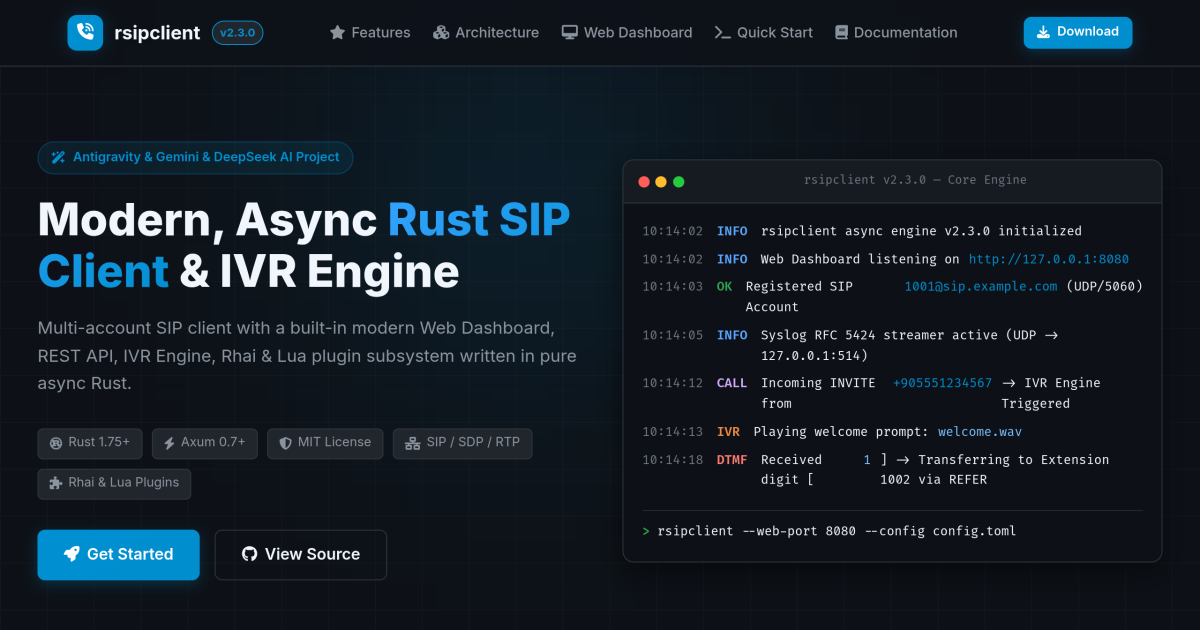1200x630 pixels.
Task: Open the Features nav item
Action: [370, 33]
